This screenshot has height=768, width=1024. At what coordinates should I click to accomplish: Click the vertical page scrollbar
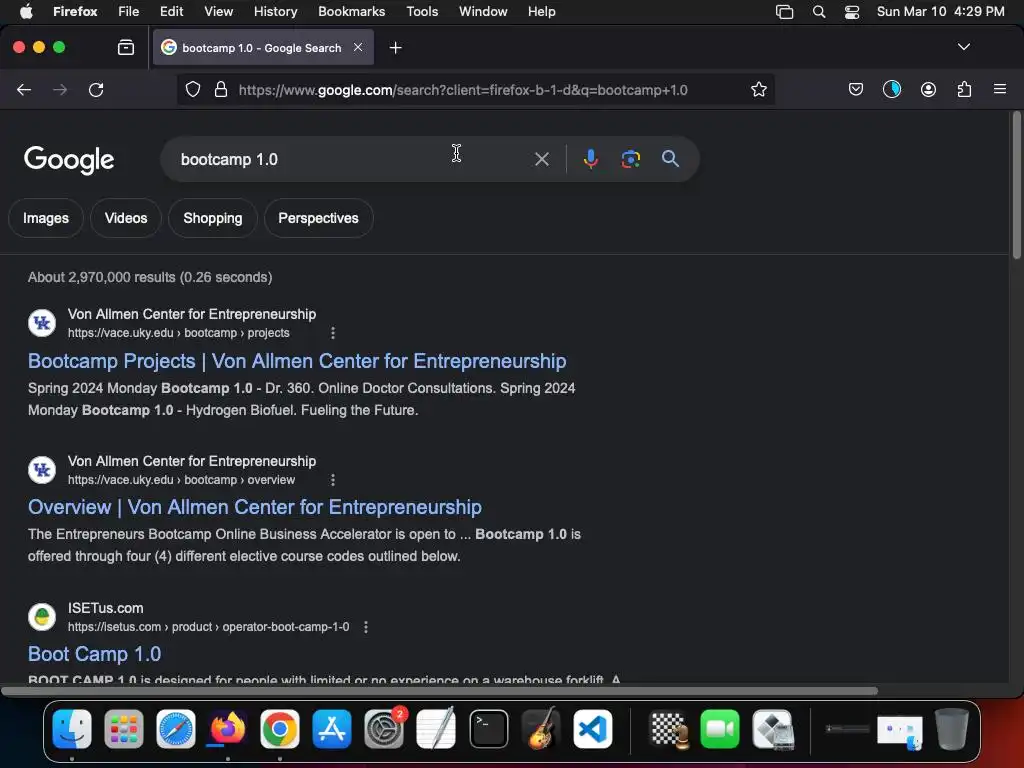1016,186
